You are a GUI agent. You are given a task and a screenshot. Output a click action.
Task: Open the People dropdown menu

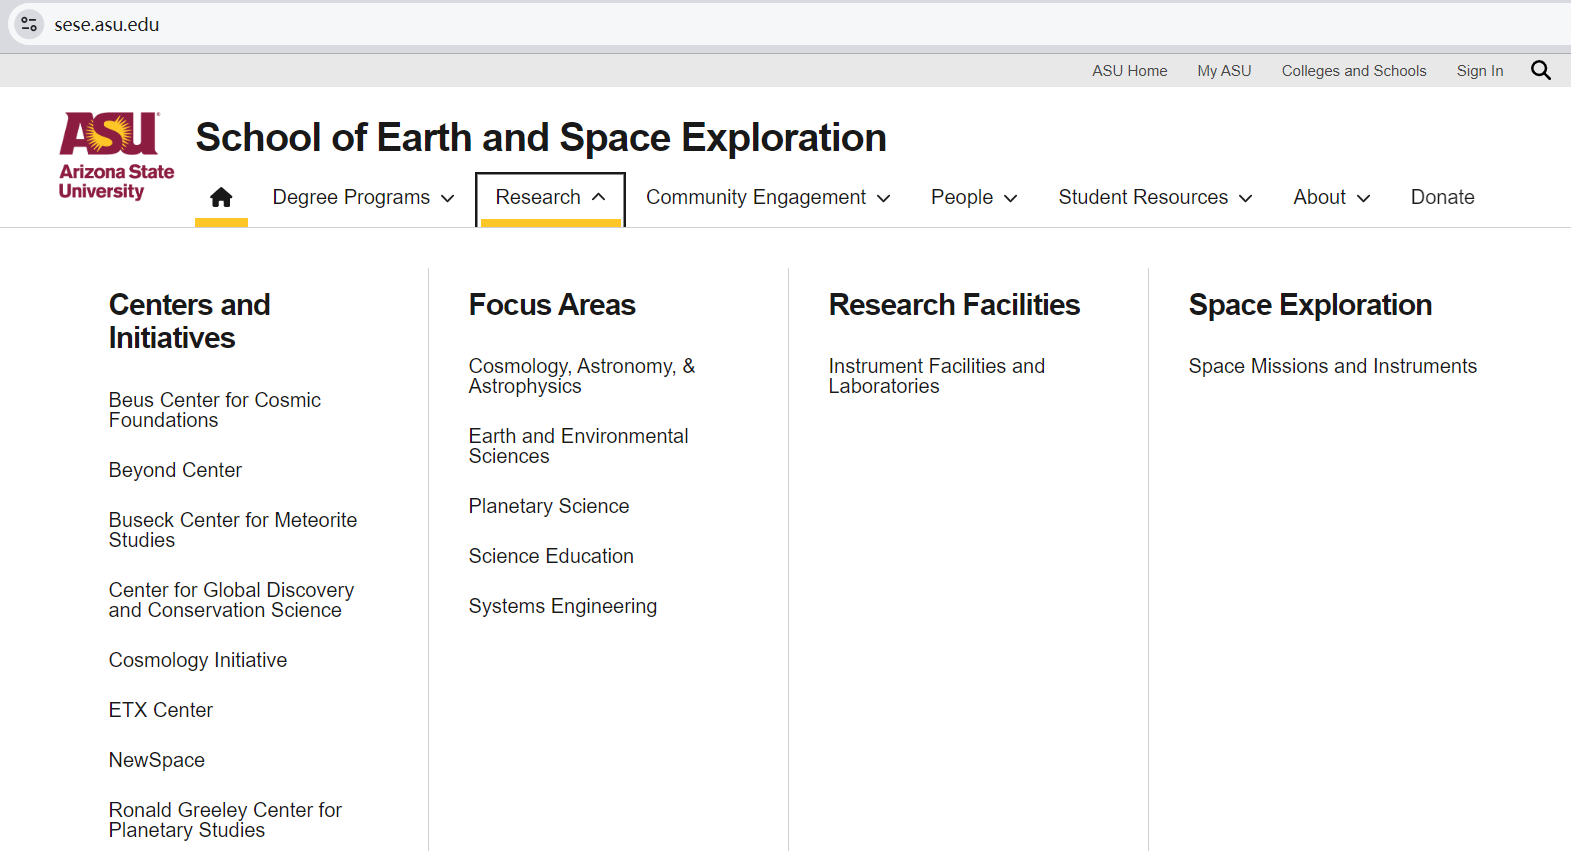(x=973, y=197)
